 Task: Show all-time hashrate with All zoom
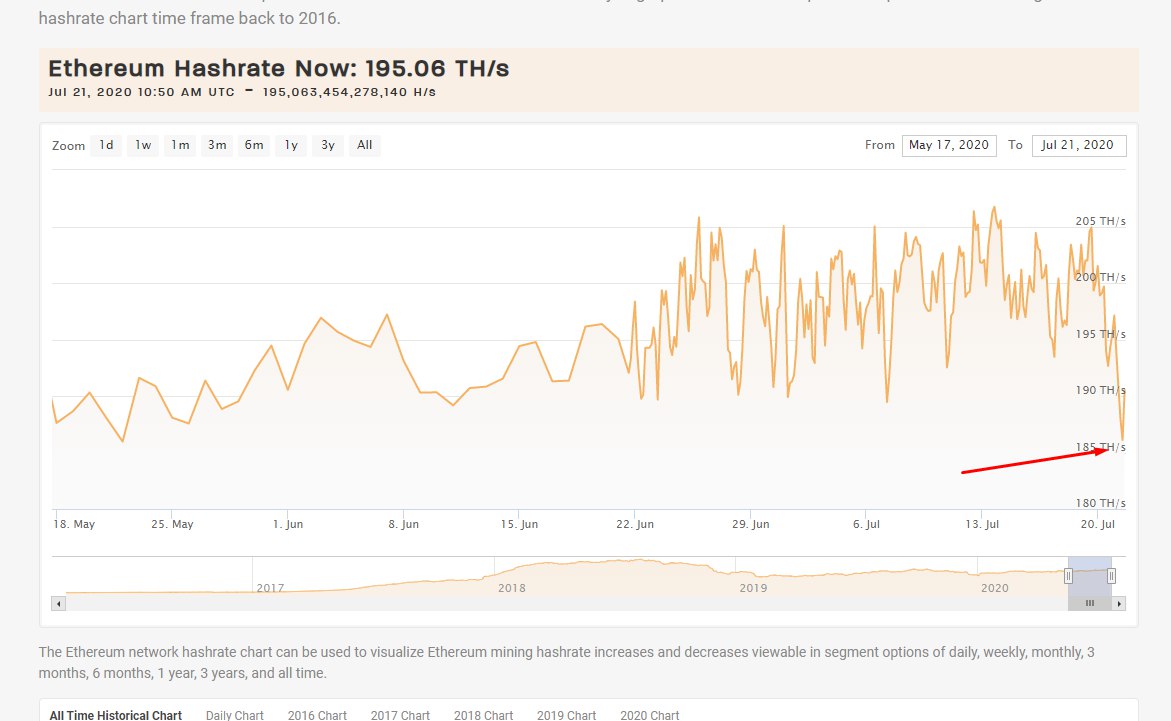(x=364, y=145)
